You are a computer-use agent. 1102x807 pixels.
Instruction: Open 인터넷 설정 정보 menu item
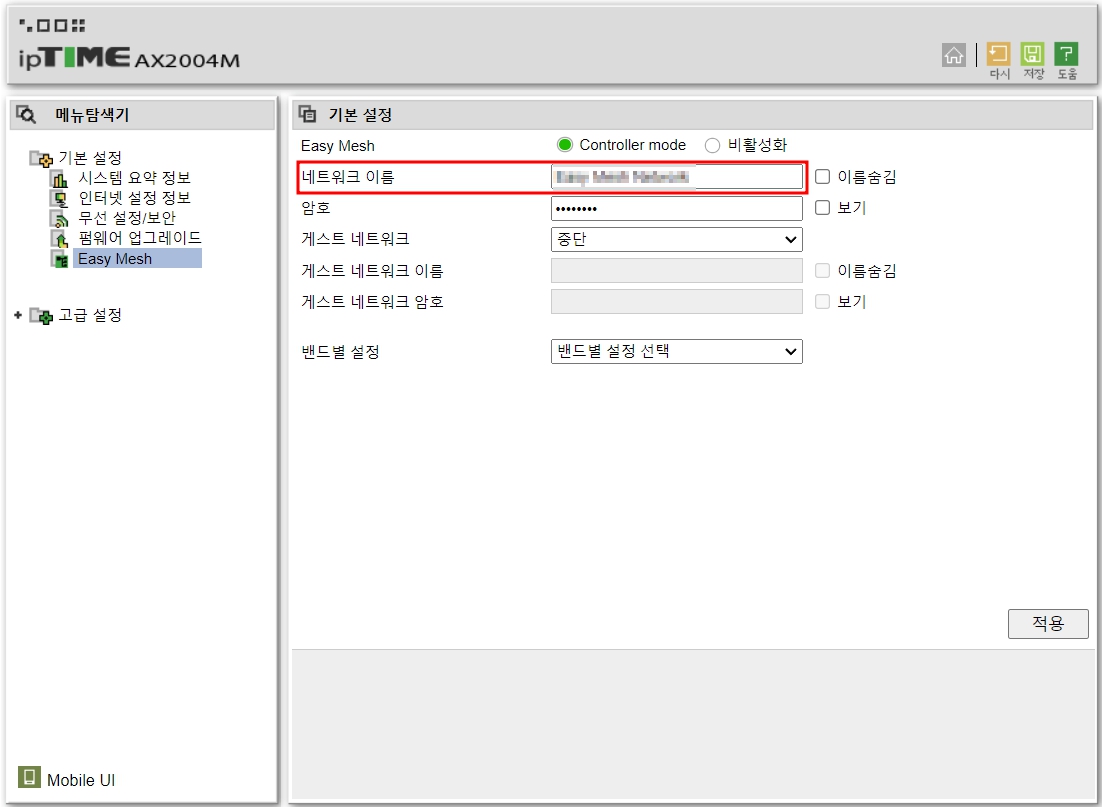(x=134, y=198)
